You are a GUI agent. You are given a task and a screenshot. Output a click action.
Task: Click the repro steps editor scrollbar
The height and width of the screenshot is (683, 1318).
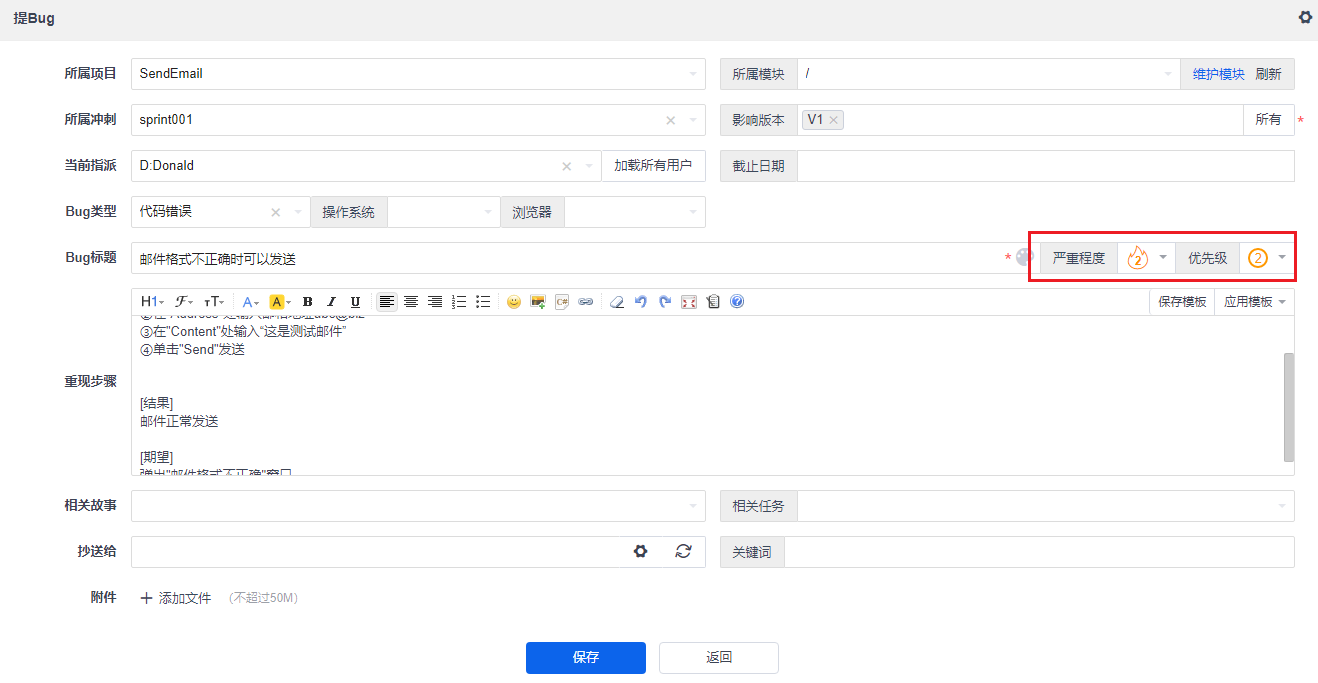pyautogui.click(x=1289, y=407)
